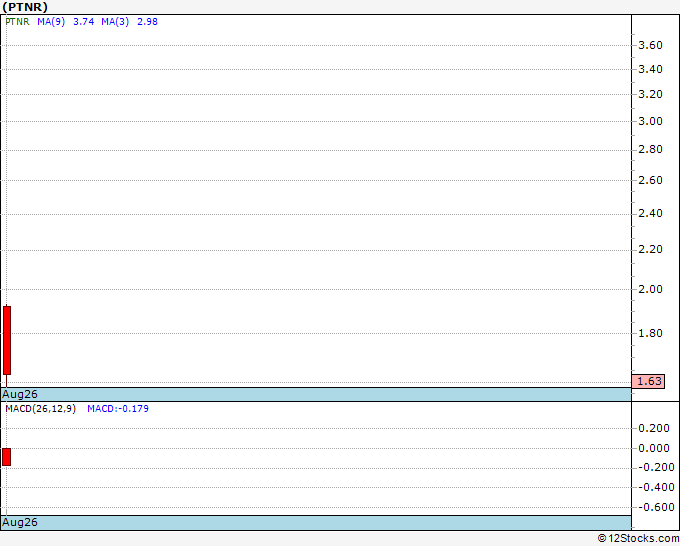Click the red PTNR price candlestick

pyautogui.click(x=7, y=340)
